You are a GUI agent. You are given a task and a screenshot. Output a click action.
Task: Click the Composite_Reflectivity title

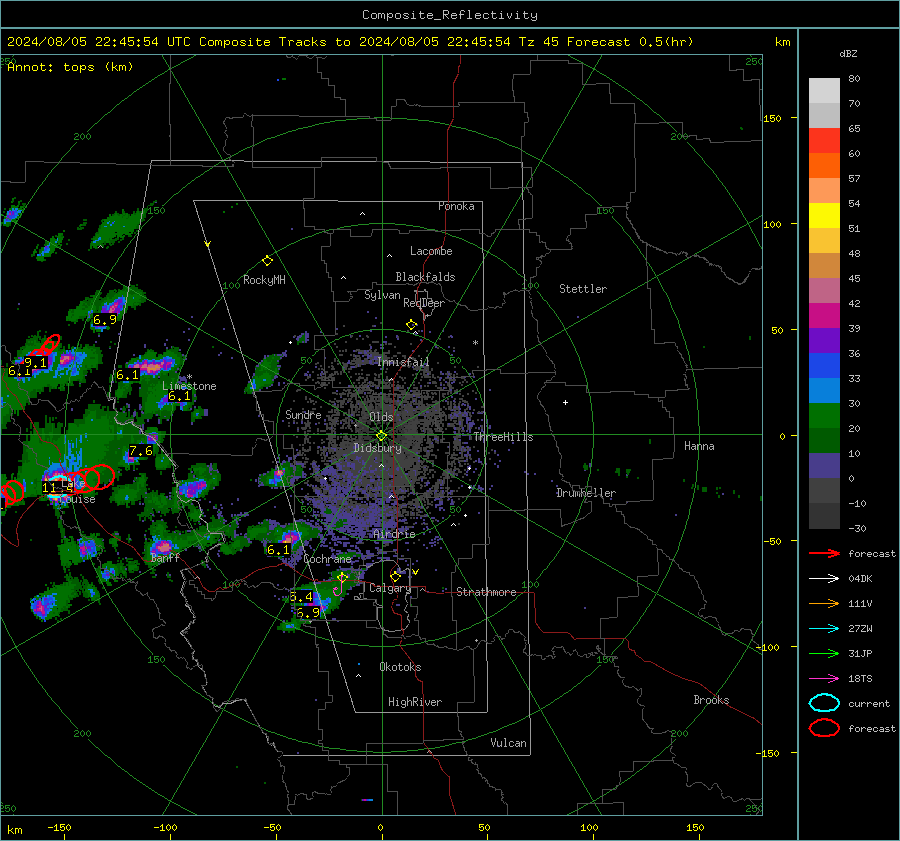[449, 15]
